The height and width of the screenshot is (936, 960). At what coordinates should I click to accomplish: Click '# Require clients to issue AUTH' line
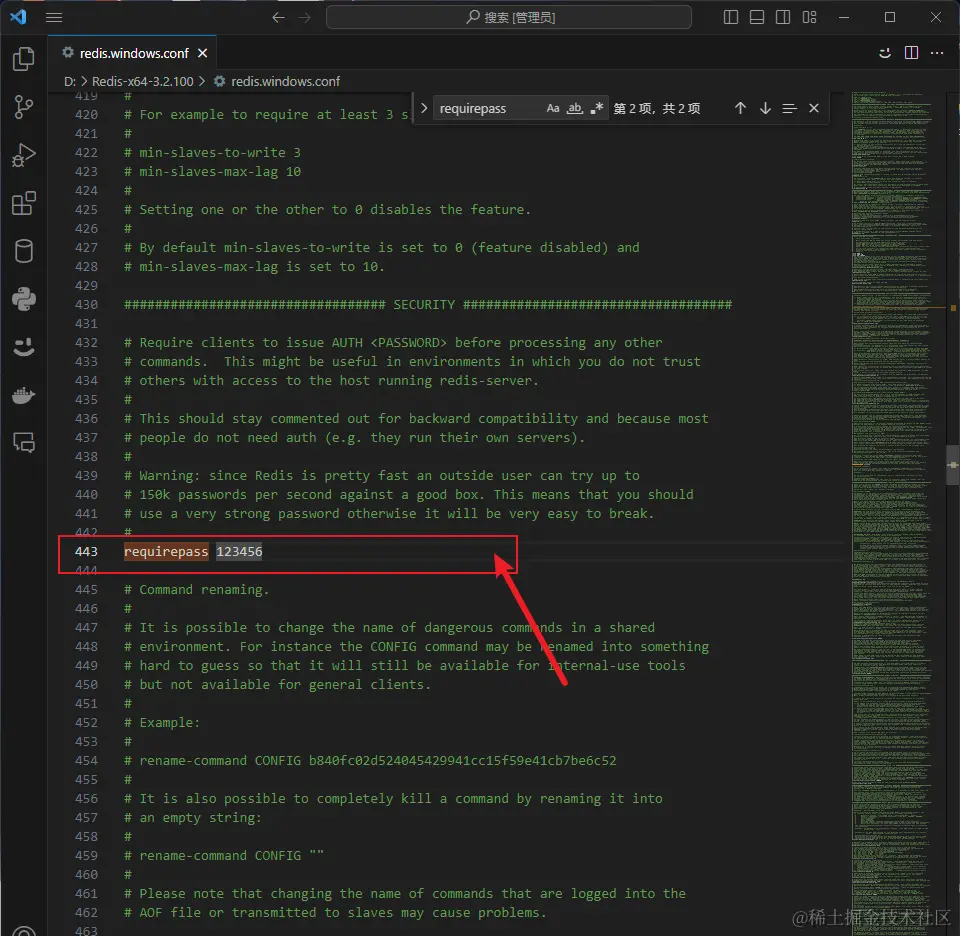click(393, 343)
